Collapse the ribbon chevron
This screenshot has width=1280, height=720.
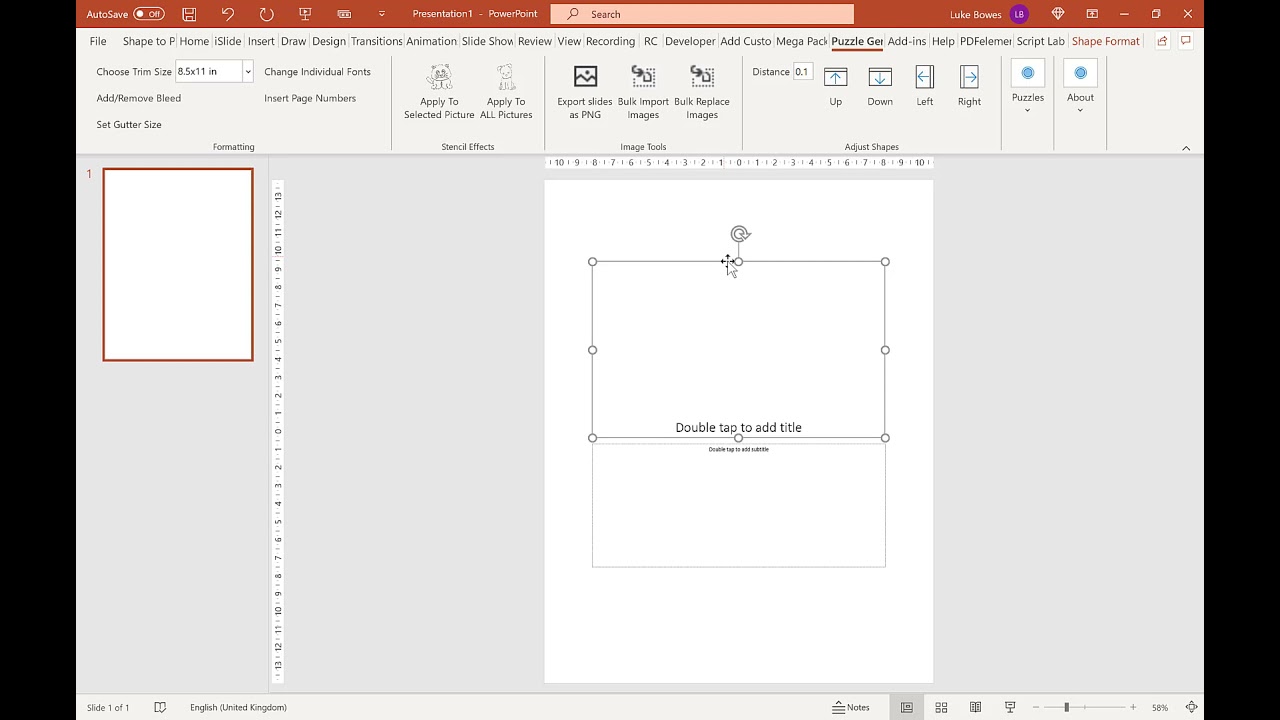coord(1186,148)
